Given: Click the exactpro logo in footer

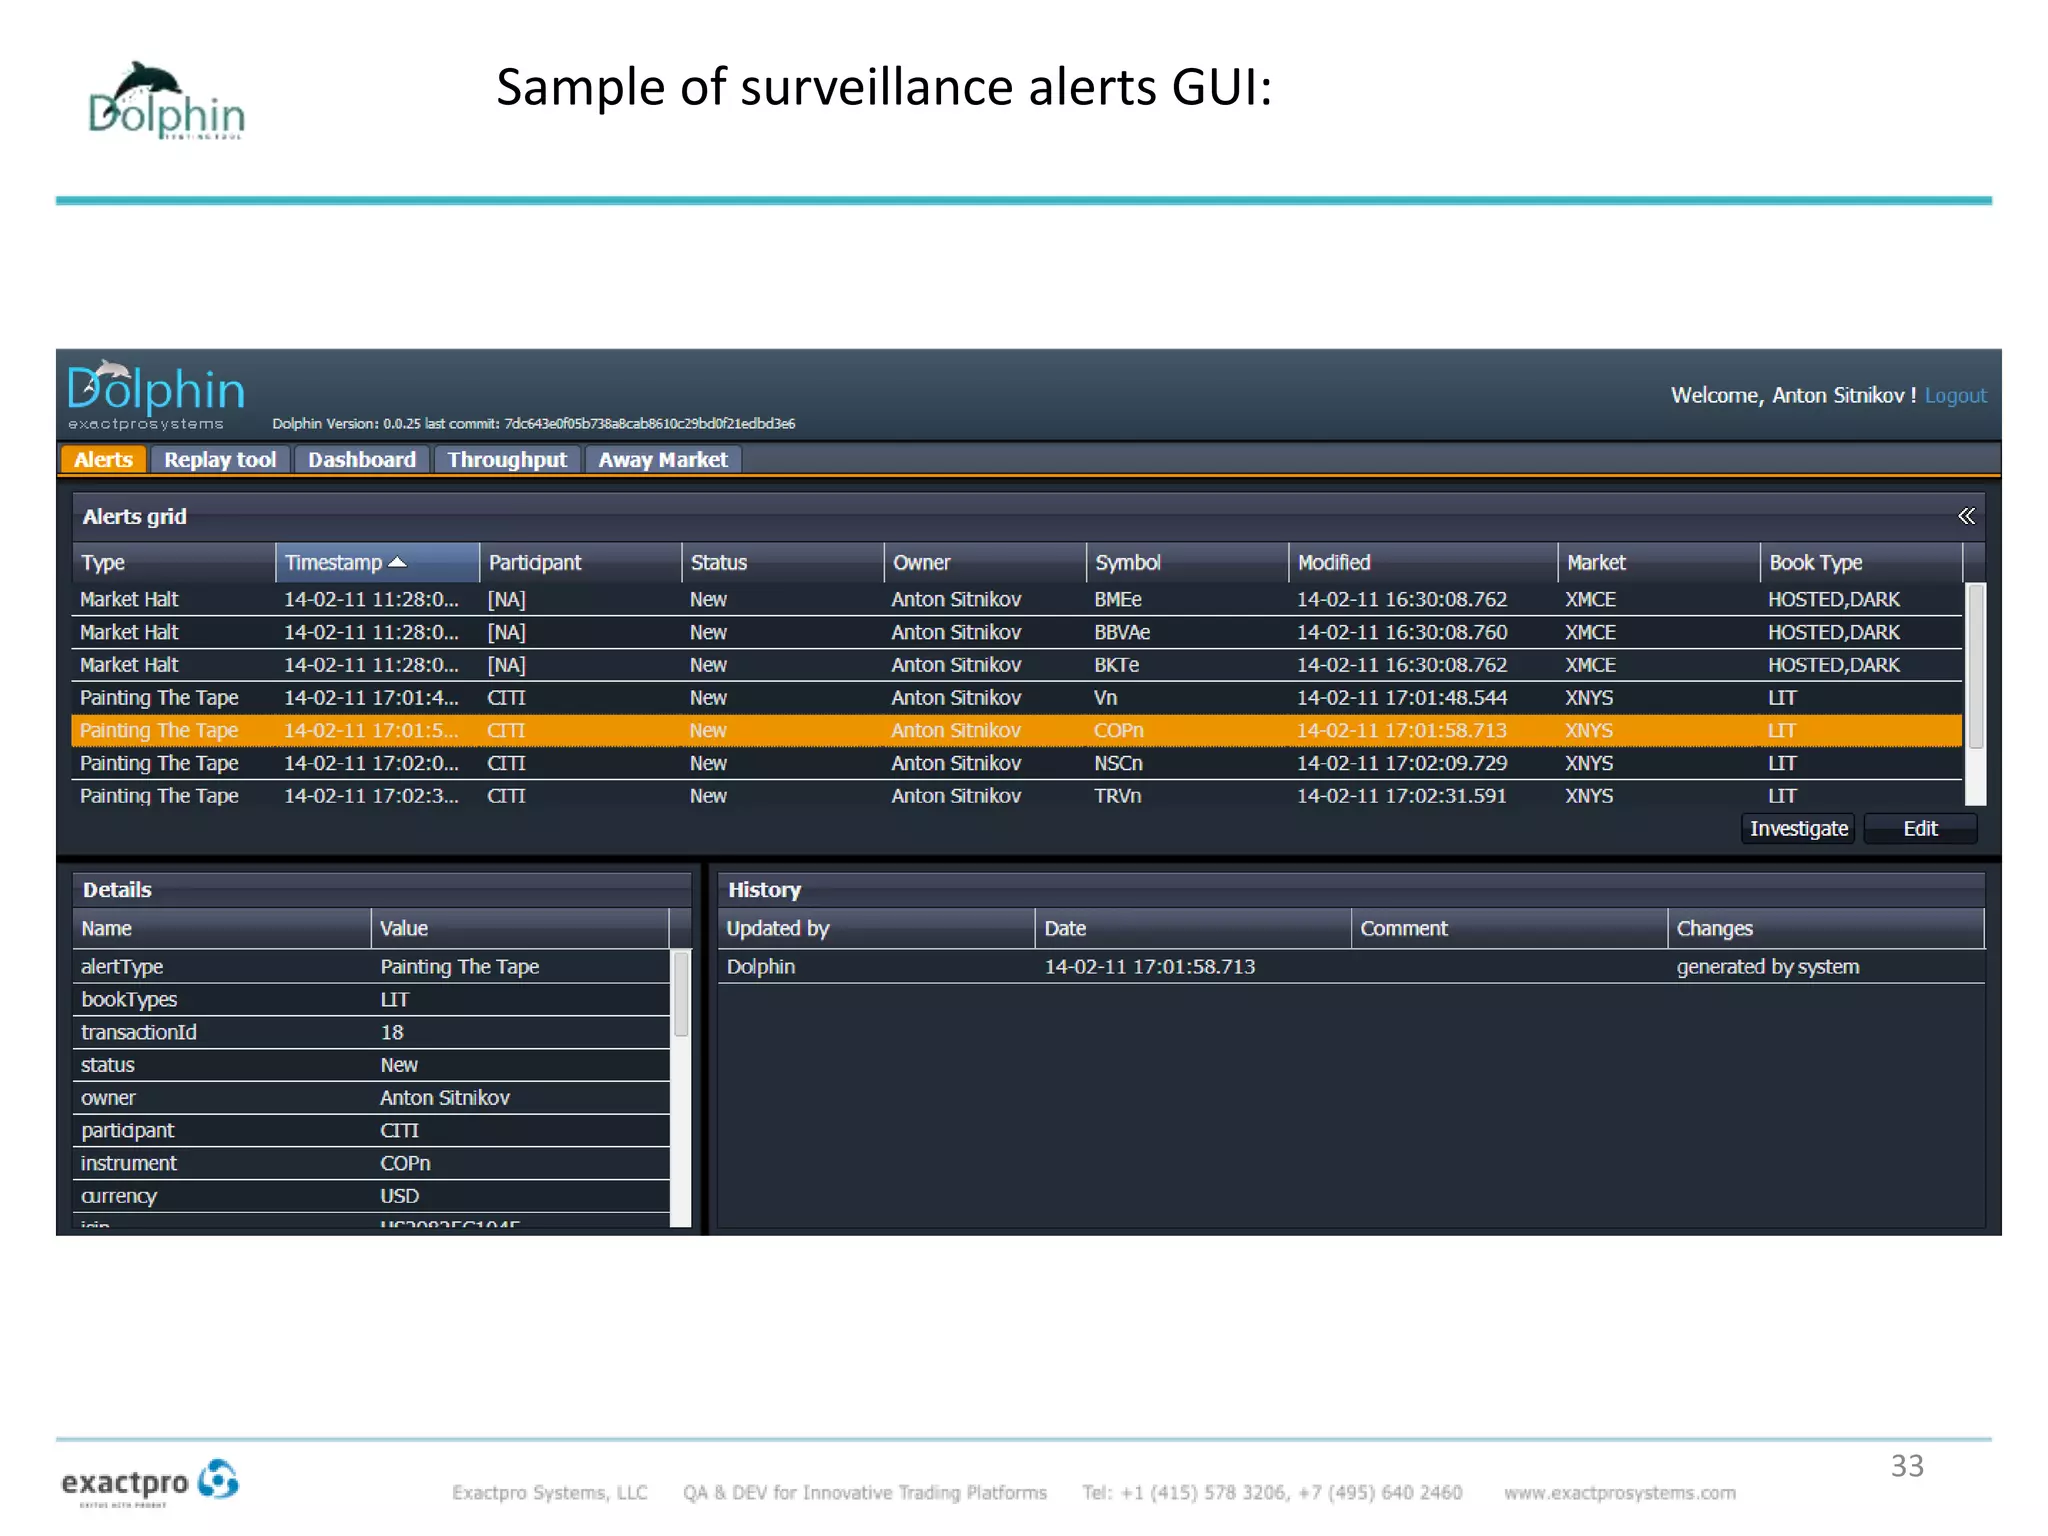Looking at the screenshot, I should 150,1483.
